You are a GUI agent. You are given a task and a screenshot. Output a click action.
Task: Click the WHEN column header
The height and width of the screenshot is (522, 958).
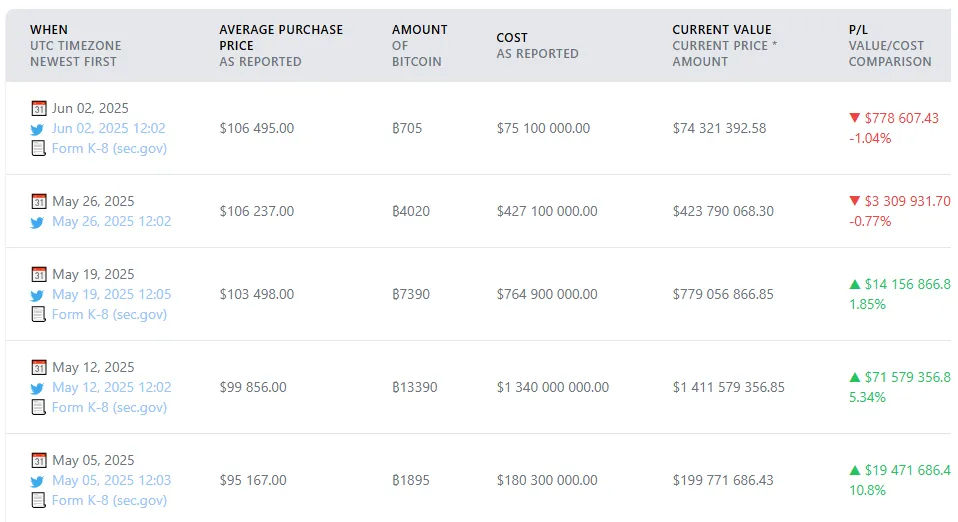pos(49,30)
